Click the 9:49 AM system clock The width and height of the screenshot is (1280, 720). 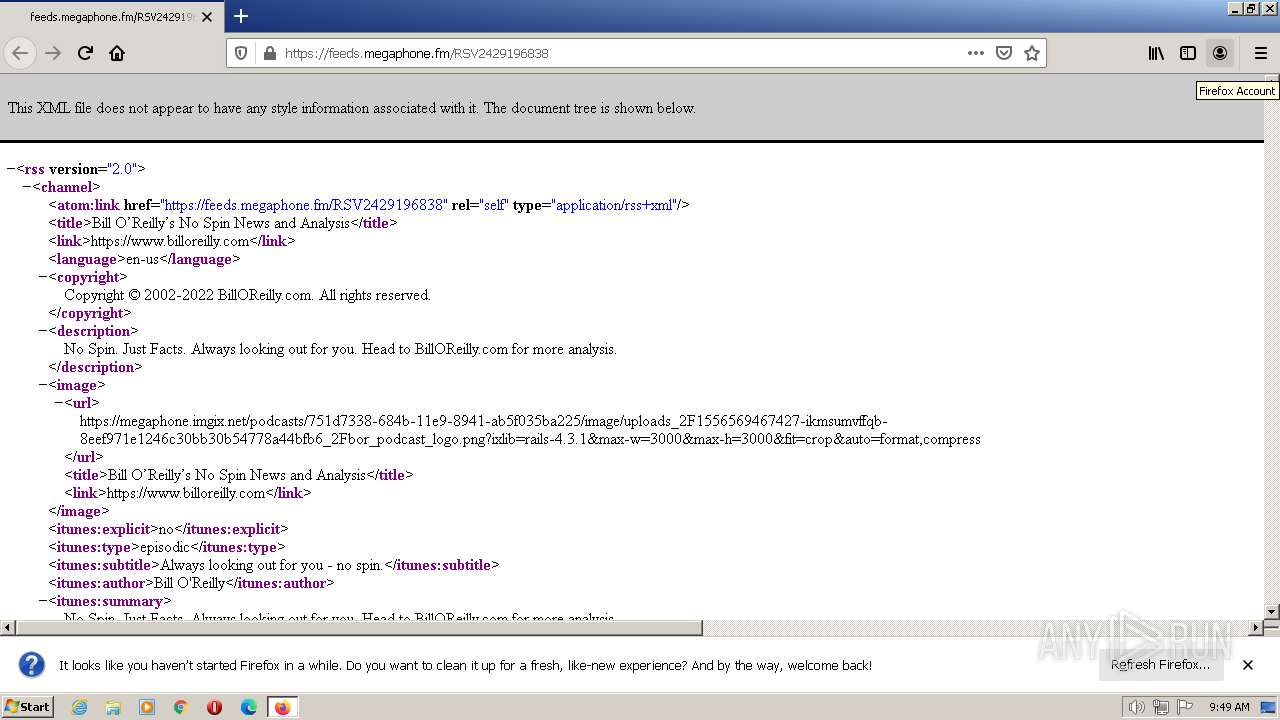coord(1229,707)
